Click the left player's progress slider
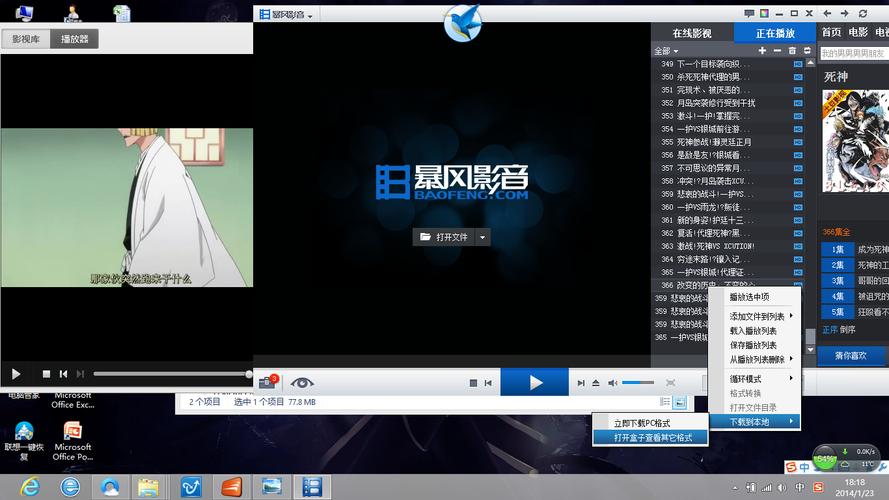 tap(171, 374)
